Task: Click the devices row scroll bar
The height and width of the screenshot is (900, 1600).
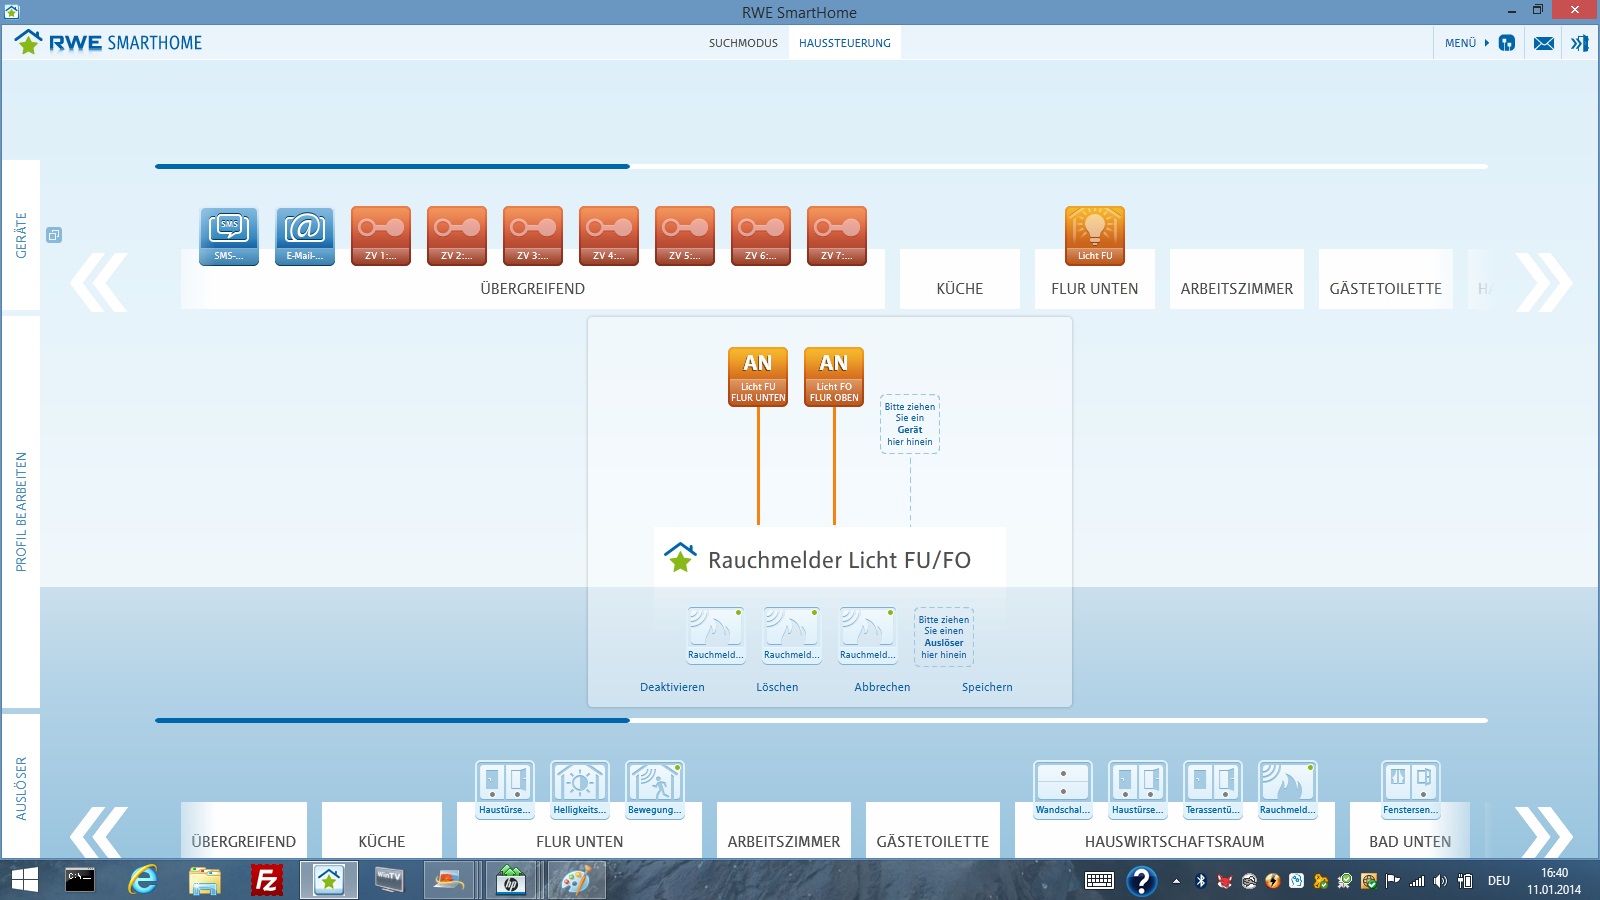Action: [x=392, y=166]
